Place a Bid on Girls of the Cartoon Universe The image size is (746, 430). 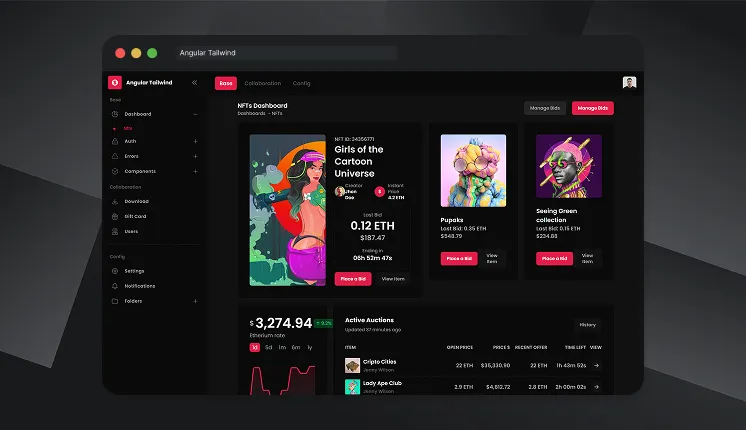click(353, 279)
